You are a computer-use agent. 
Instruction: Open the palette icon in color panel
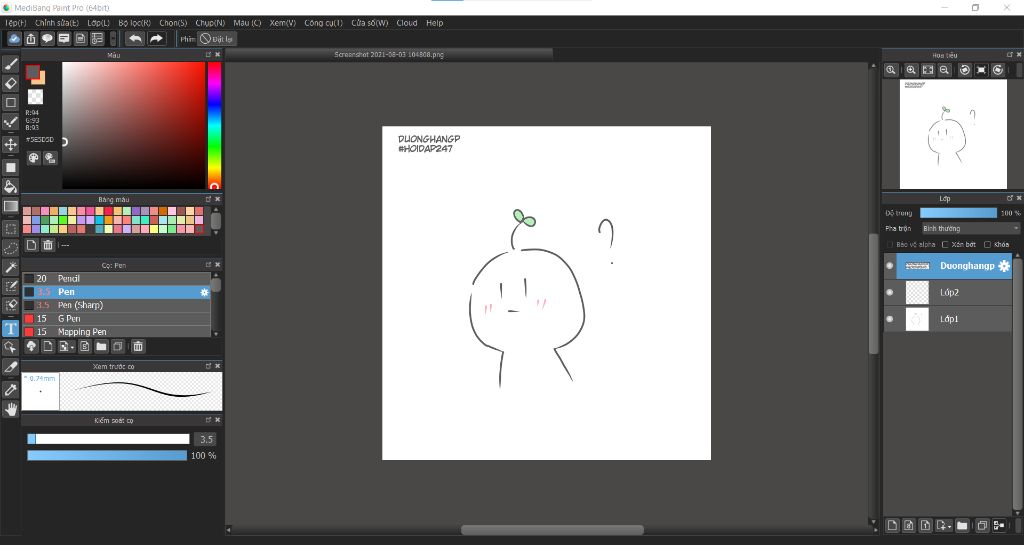33,158
